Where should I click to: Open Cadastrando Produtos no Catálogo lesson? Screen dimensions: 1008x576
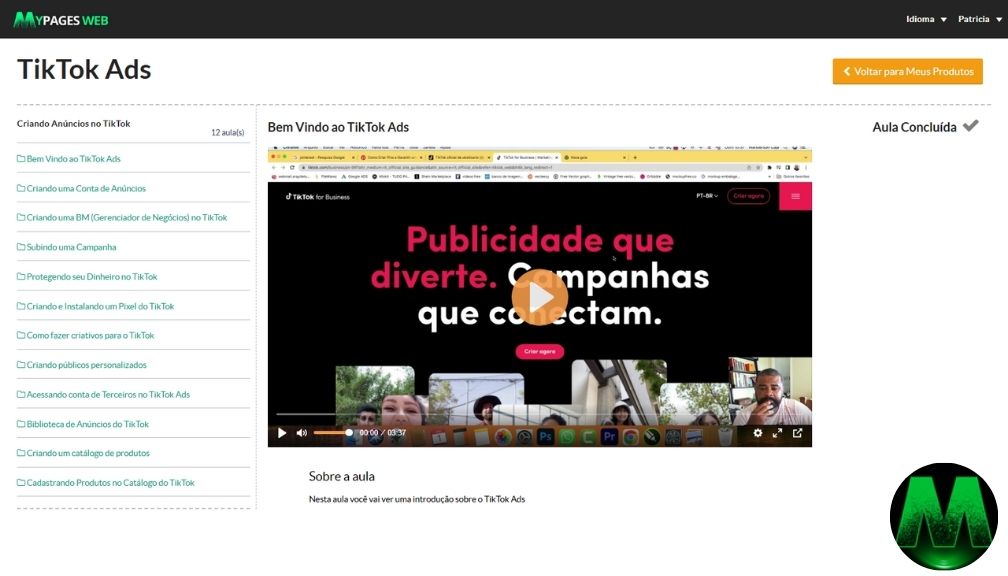tap(110, 483)
